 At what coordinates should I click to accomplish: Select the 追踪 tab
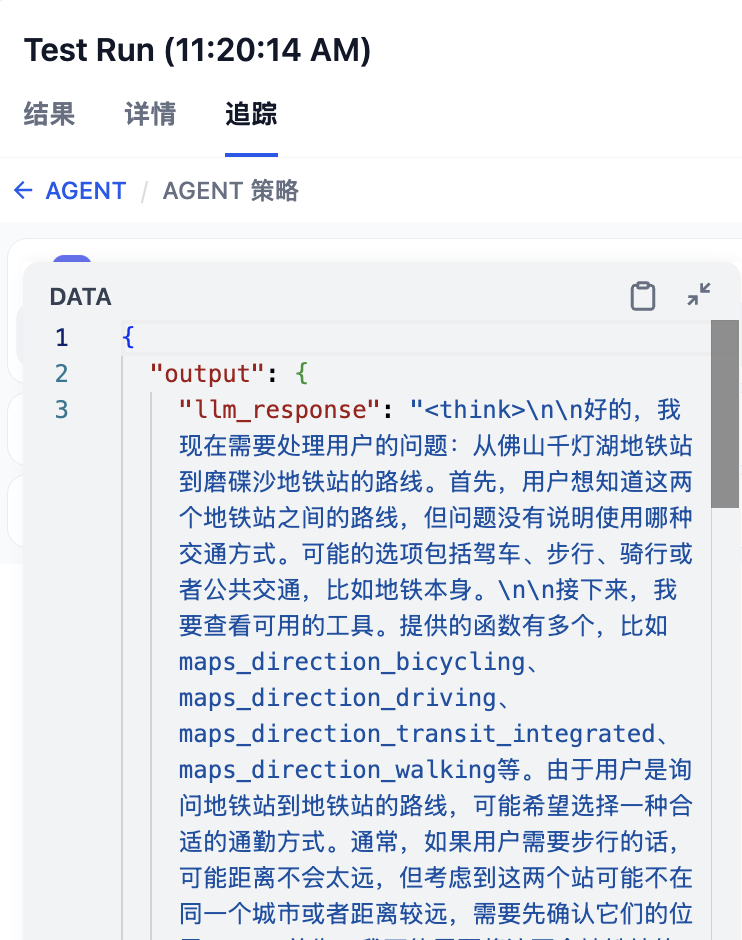[251, 113]
